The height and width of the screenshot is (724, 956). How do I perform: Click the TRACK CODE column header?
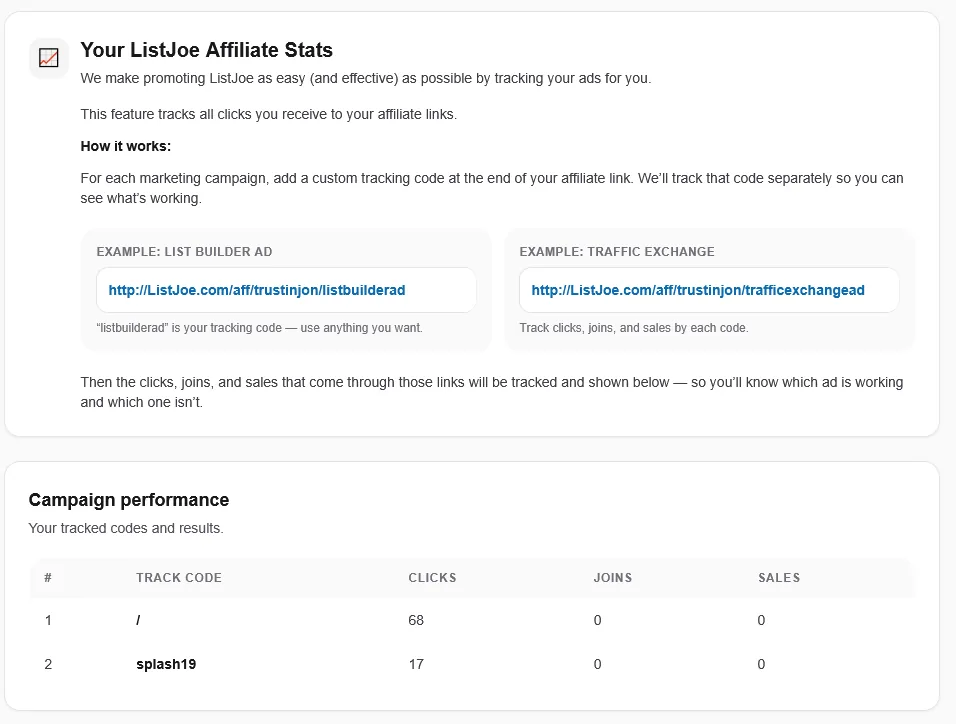tap(179, 578)
